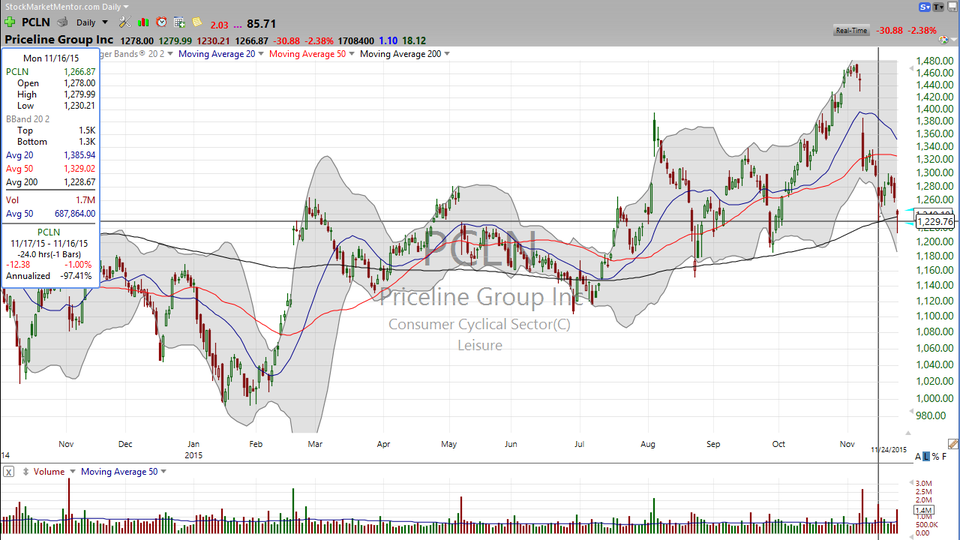Click the Real-Time button
The height and width of the screenshot is (540, 960).
pos(852,31)
